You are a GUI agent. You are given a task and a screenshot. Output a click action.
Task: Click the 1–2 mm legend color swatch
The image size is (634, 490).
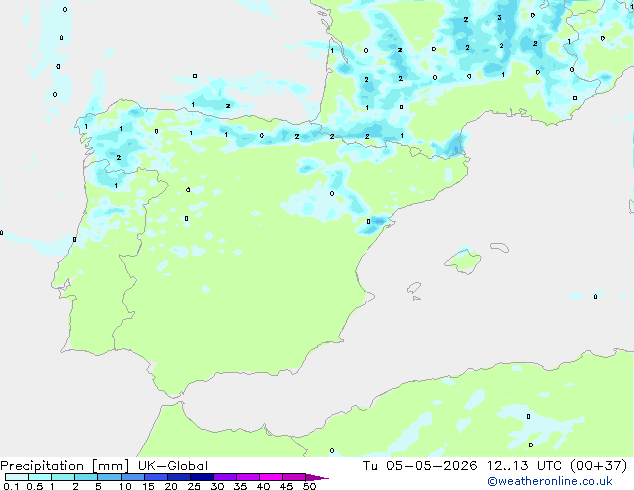pyautogui.click(x=63, y=477)
